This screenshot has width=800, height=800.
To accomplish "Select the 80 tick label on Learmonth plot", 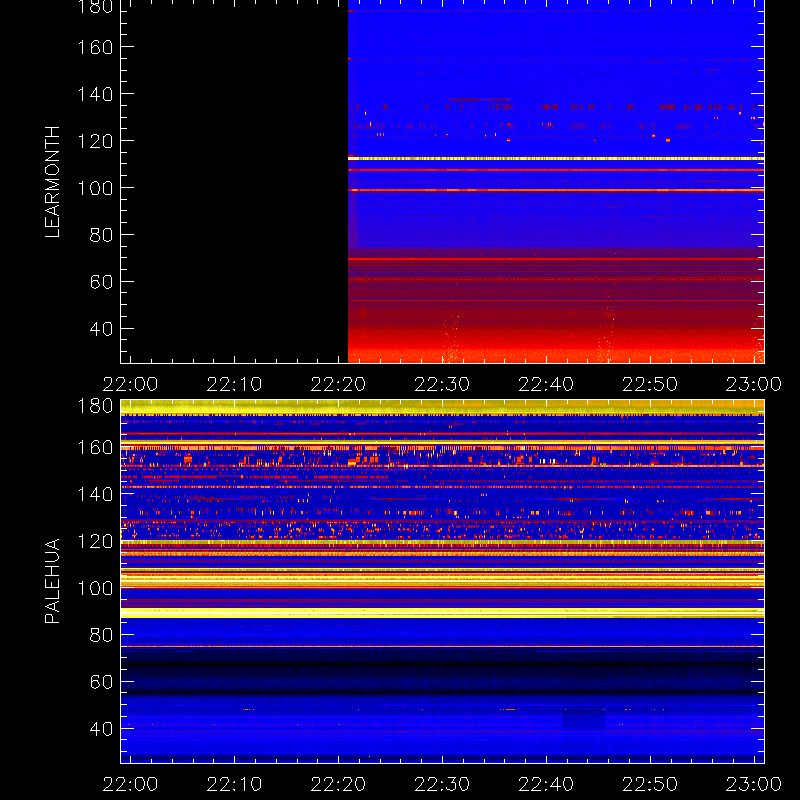I will coord(101,235).
